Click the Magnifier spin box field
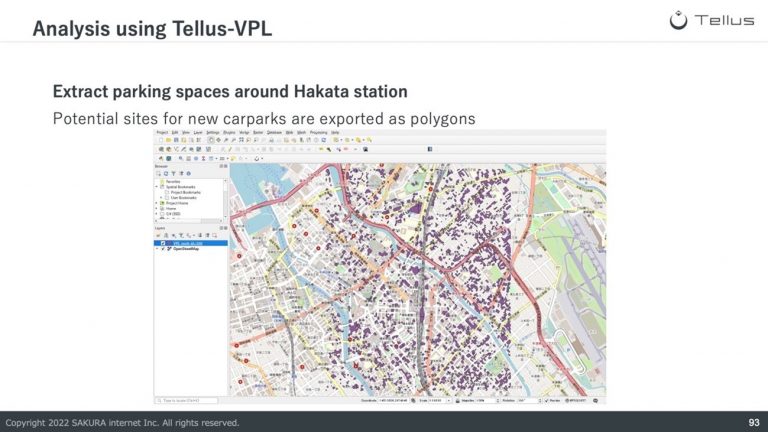Image resolution: width=768 pixels, height=432 pixels. [488, 401]
